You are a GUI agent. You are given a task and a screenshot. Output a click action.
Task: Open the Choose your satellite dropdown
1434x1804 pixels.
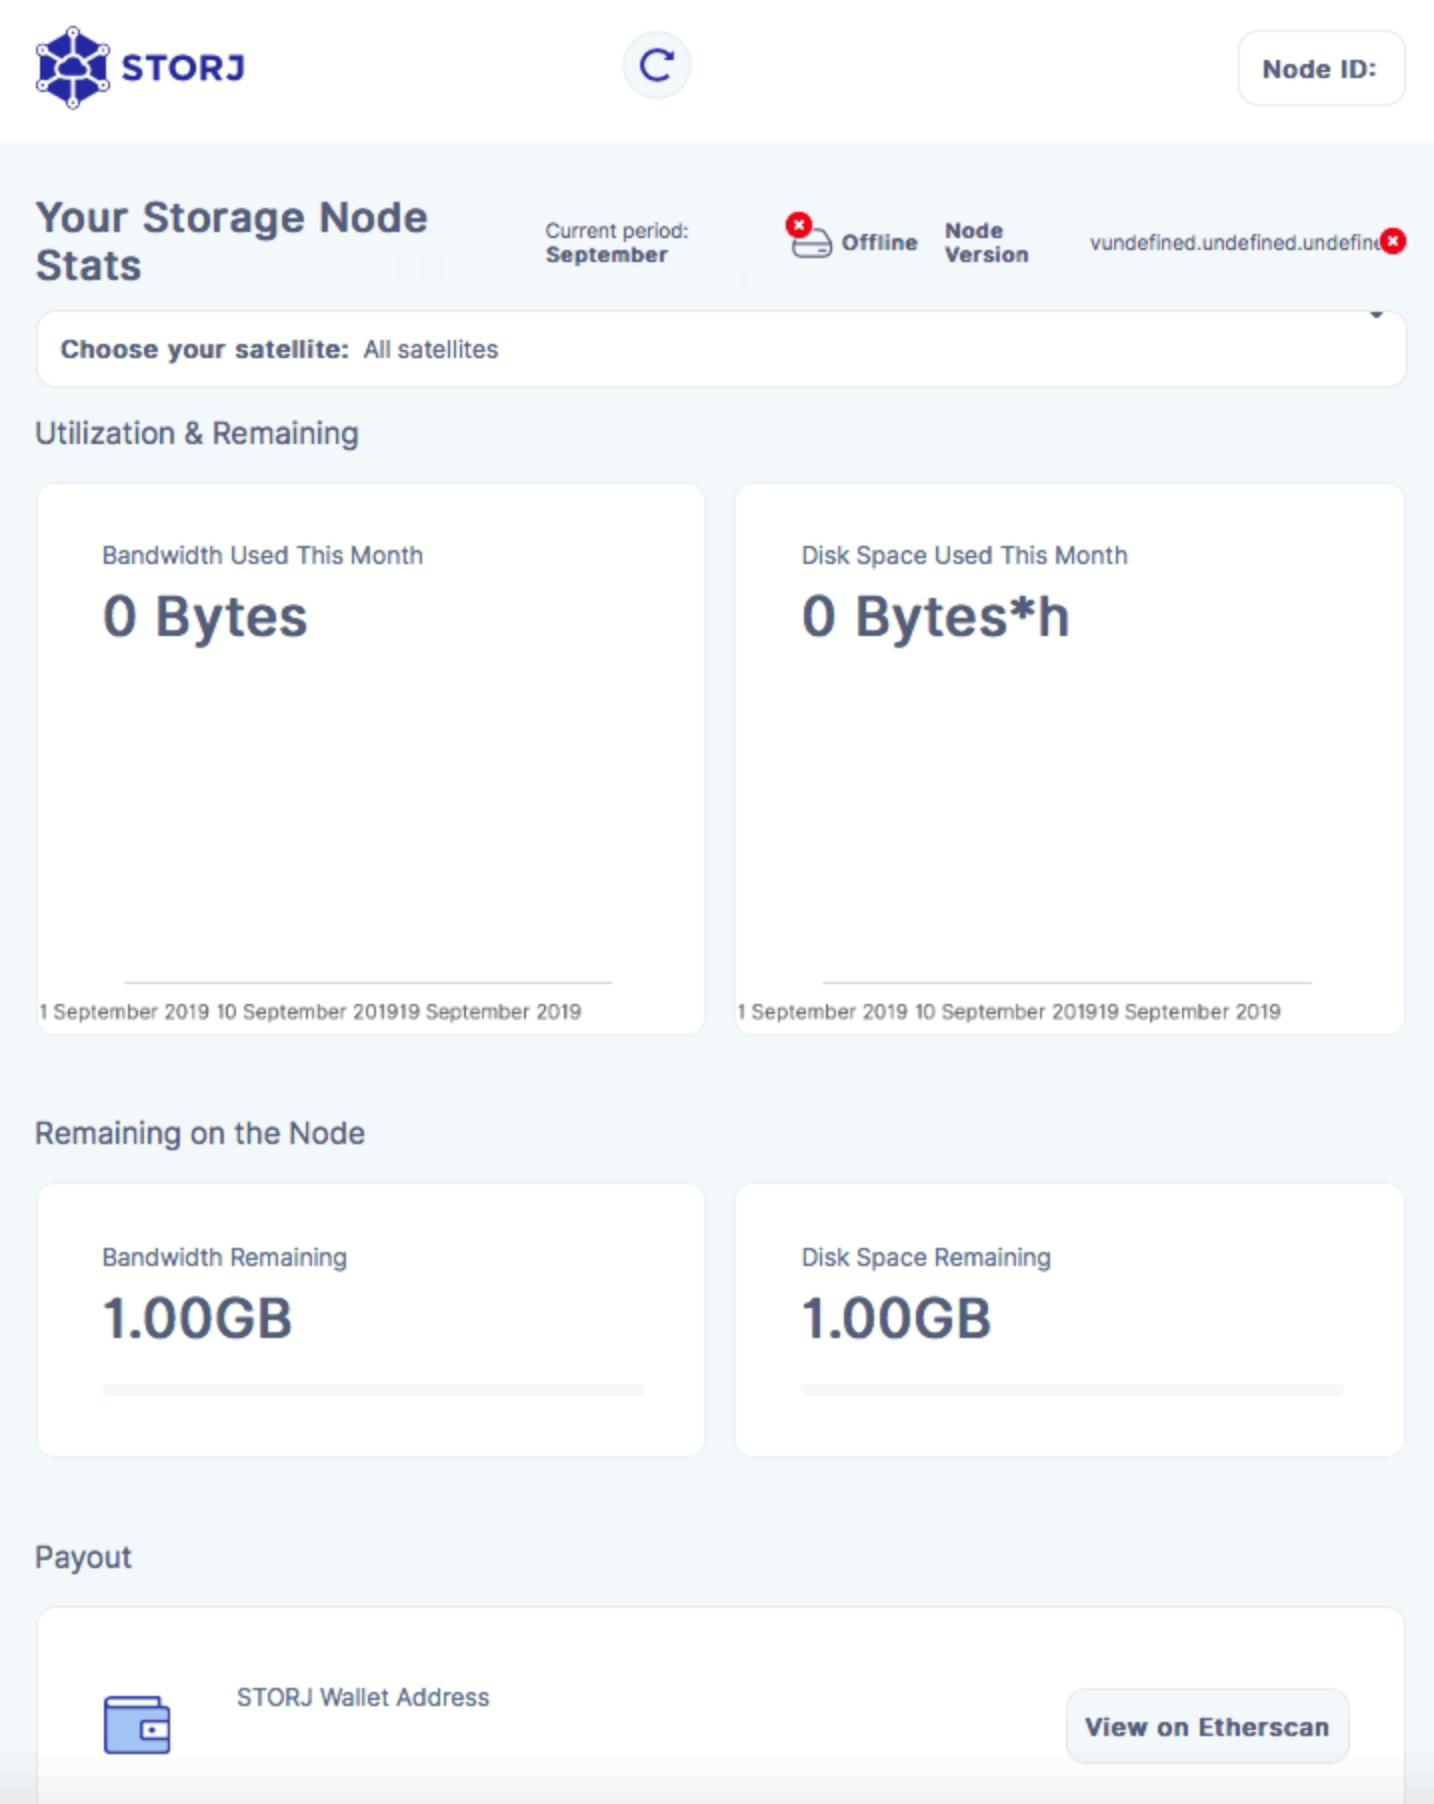721,349
